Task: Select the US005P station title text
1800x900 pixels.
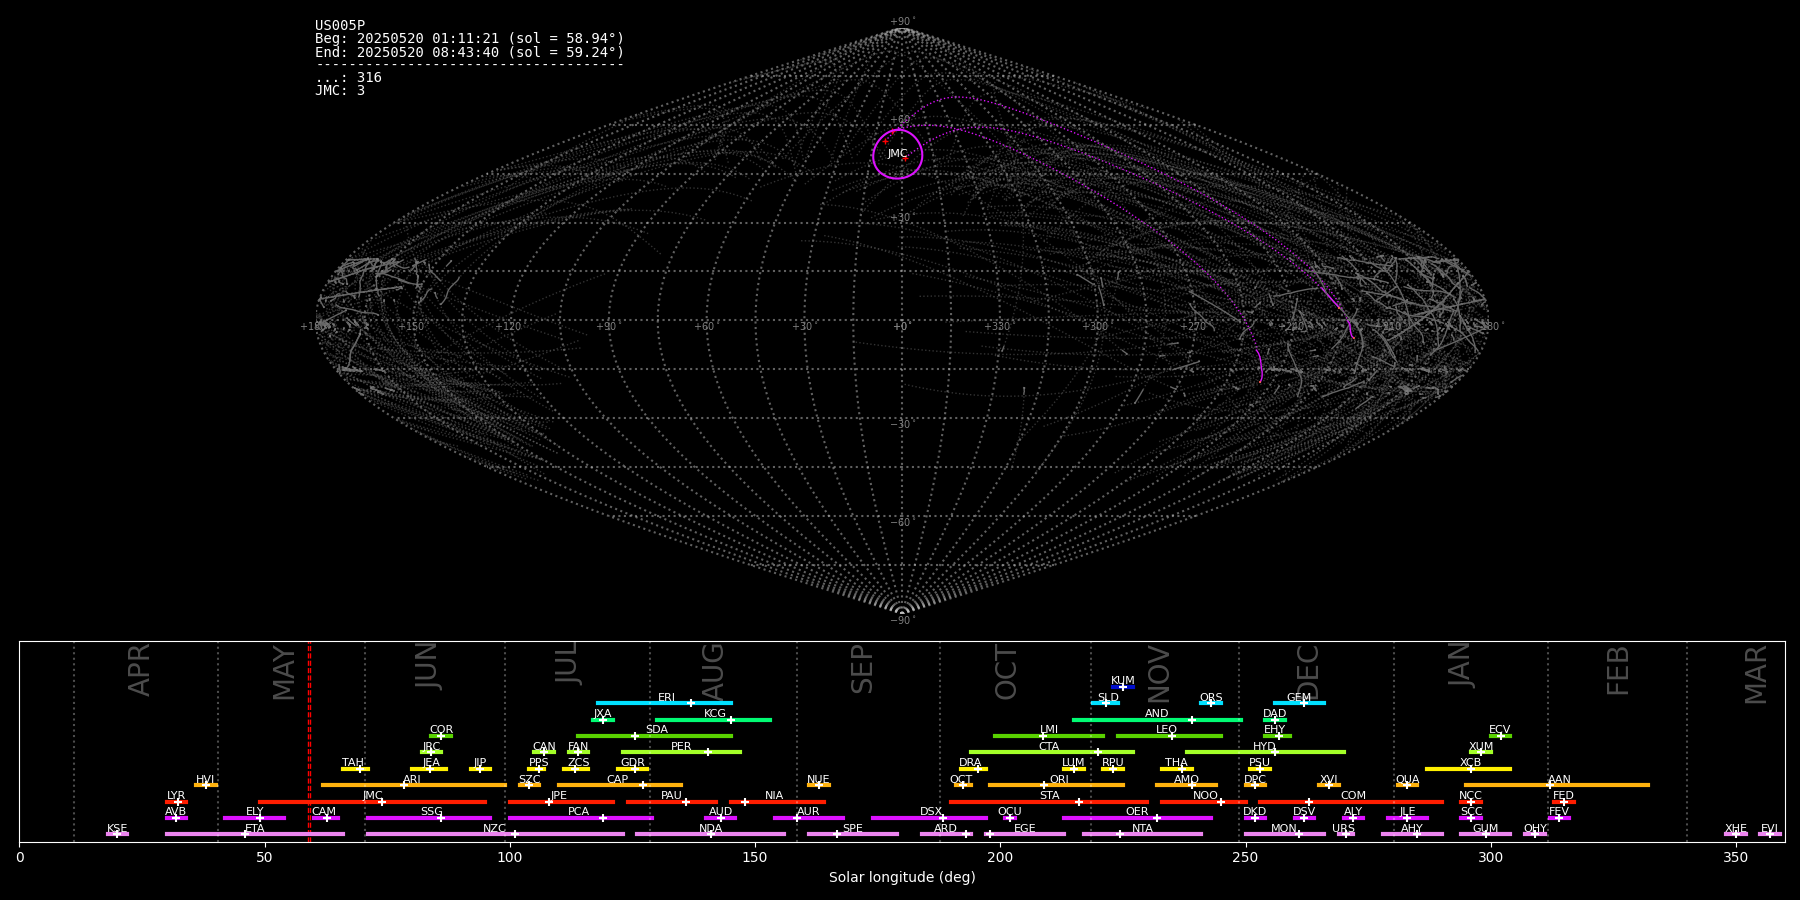Action: point(340,26)
